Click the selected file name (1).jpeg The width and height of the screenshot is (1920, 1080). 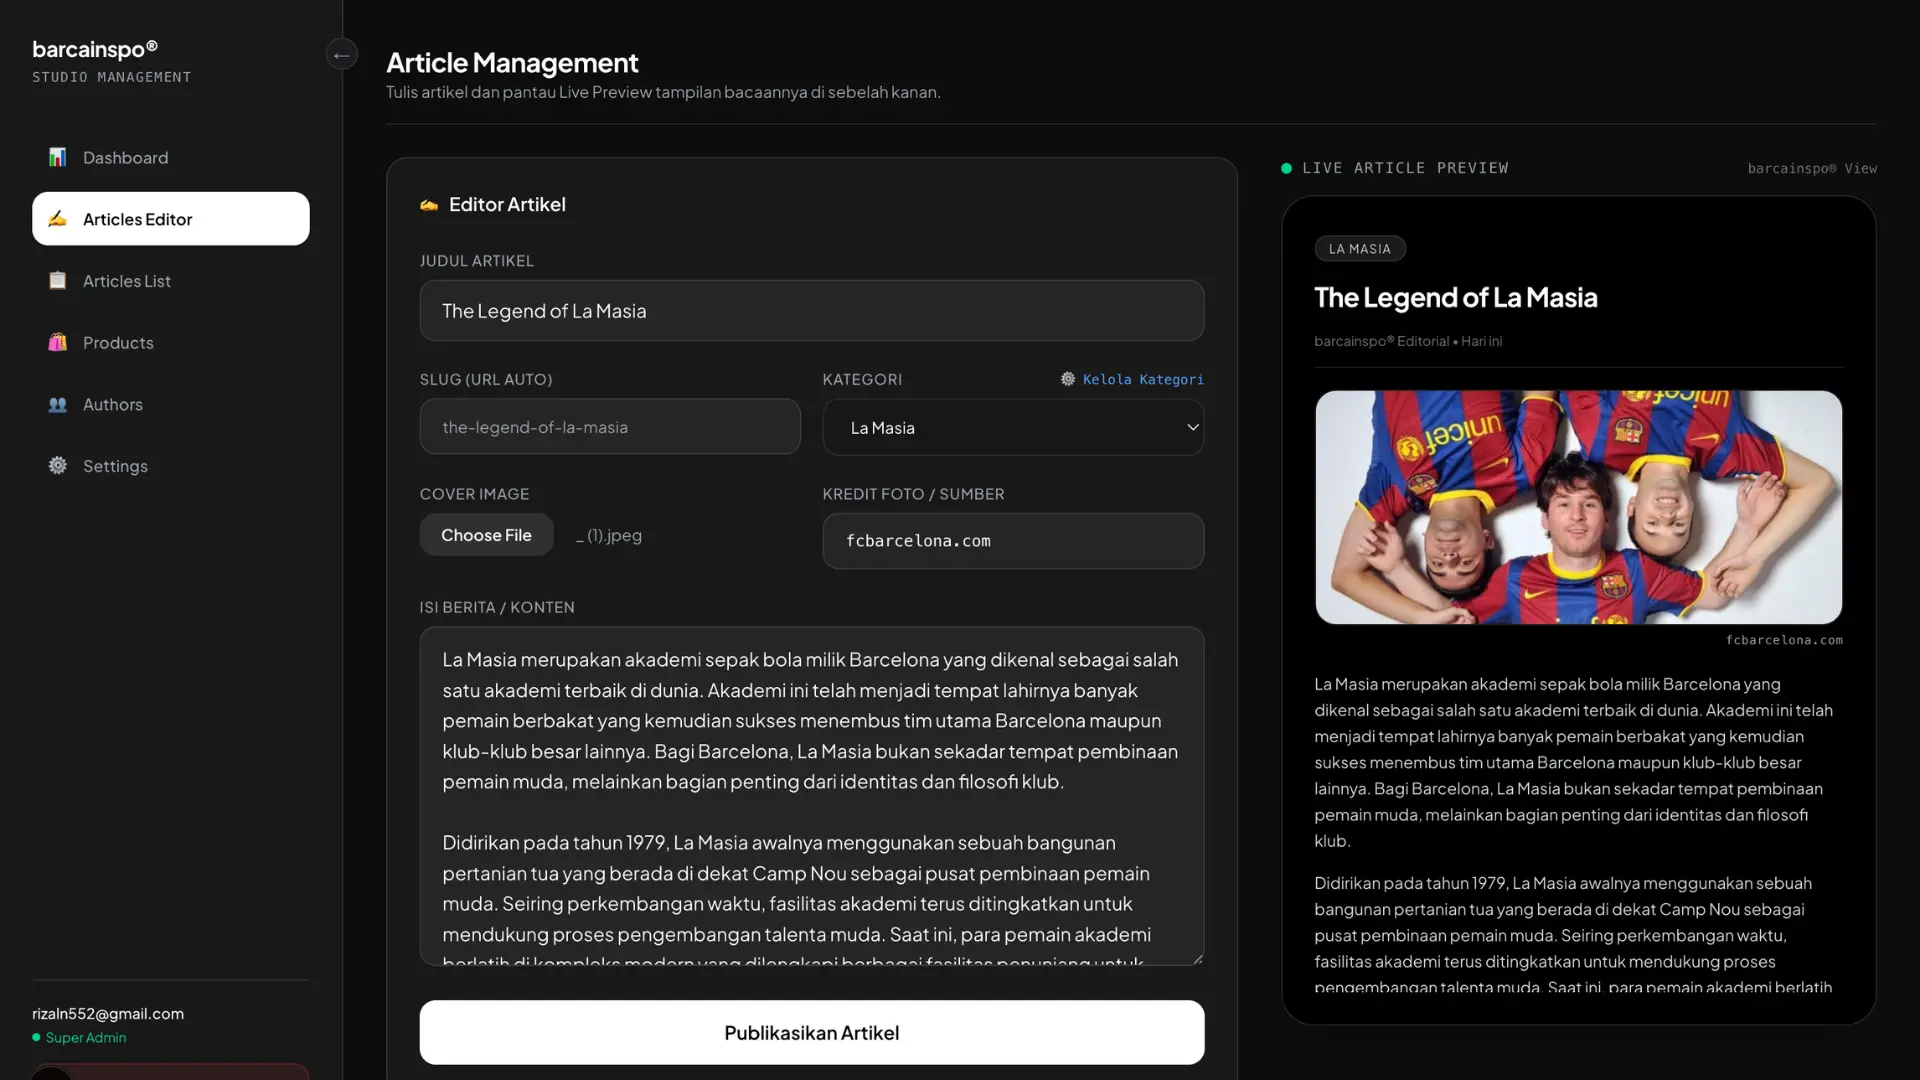tap(609, 535)
